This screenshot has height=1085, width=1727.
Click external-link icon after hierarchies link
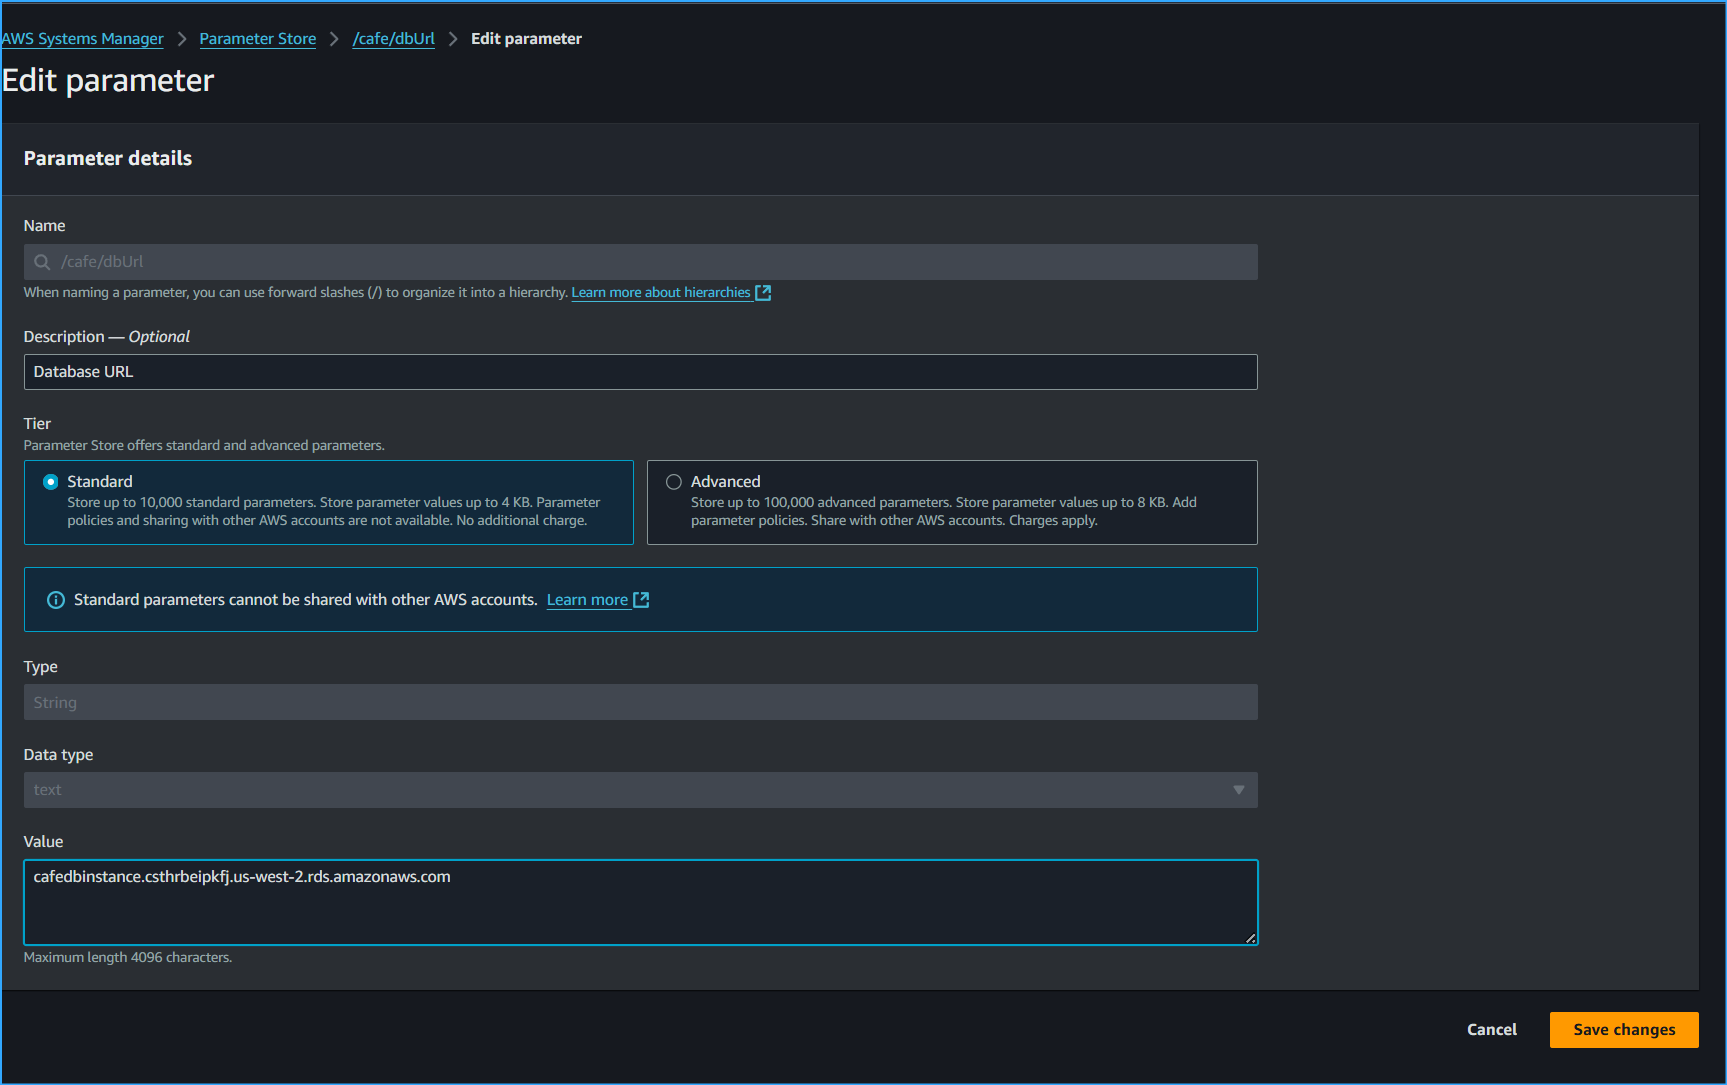pos(762,292)
